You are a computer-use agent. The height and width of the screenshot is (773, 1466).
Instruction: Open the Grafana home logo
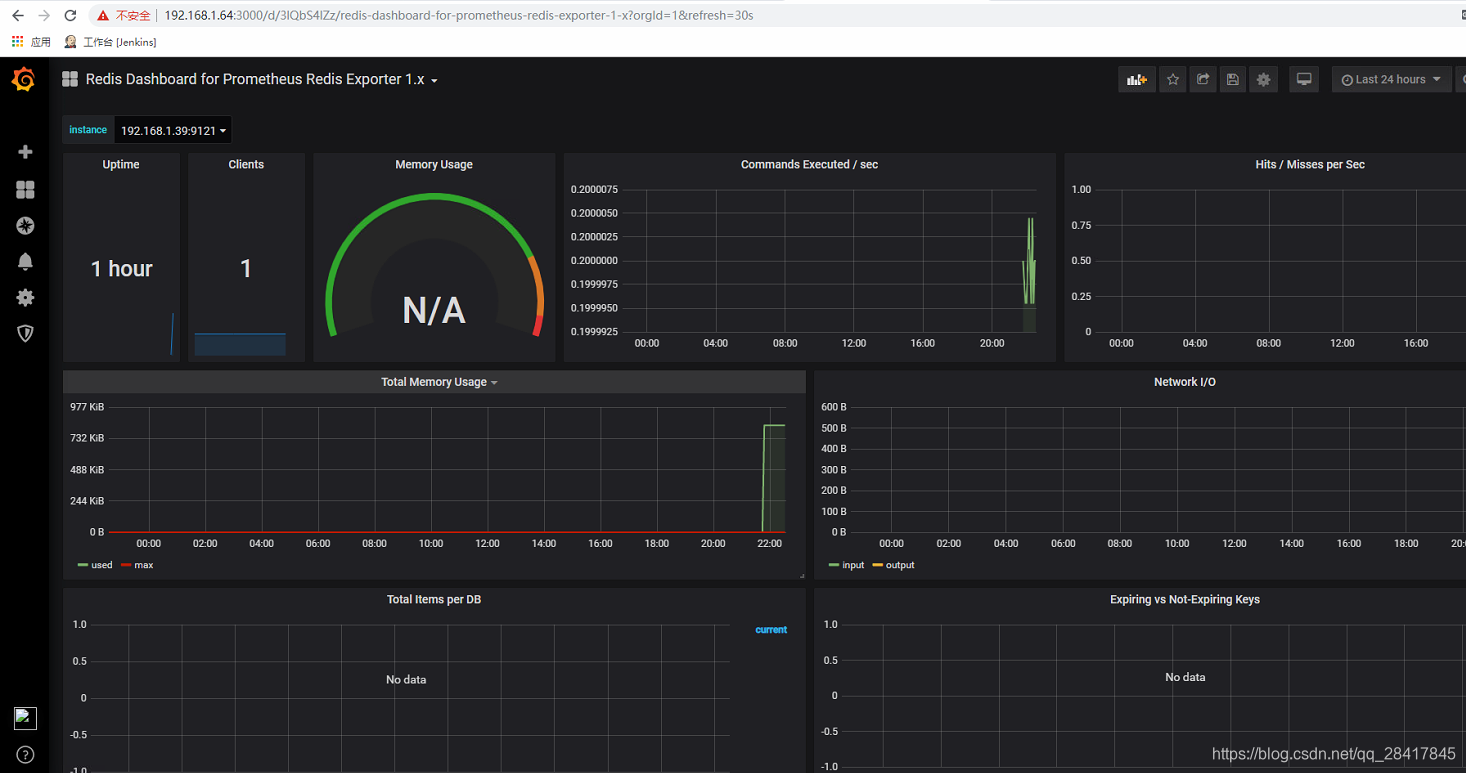point(24,80)
